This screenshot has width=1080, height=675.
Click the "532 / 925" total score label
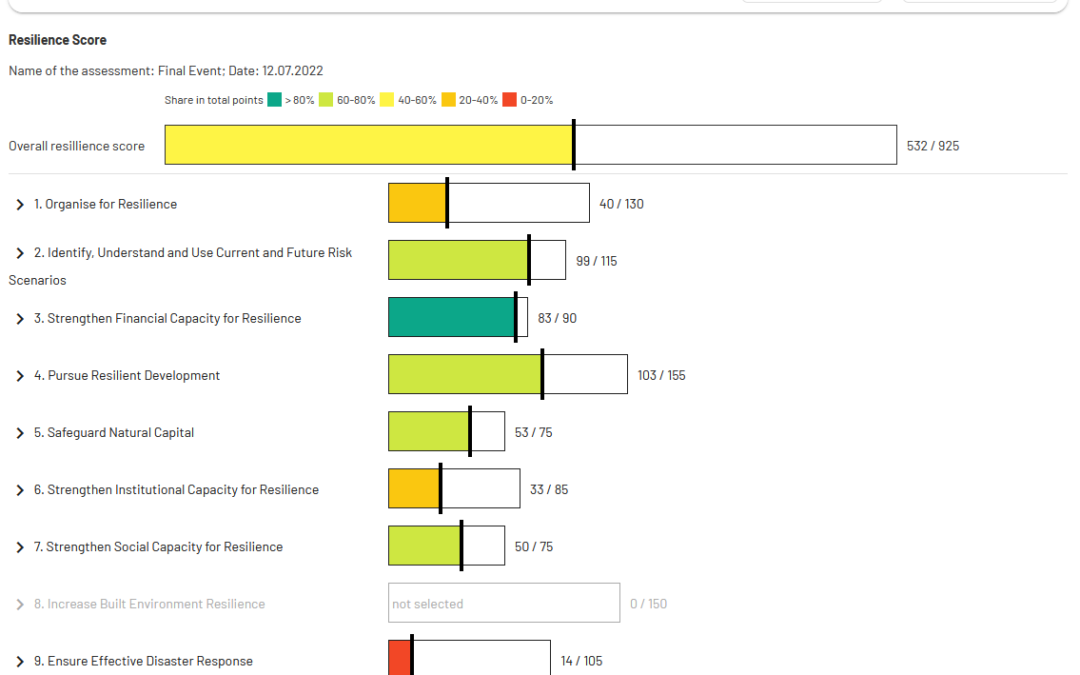coord(935,145)
